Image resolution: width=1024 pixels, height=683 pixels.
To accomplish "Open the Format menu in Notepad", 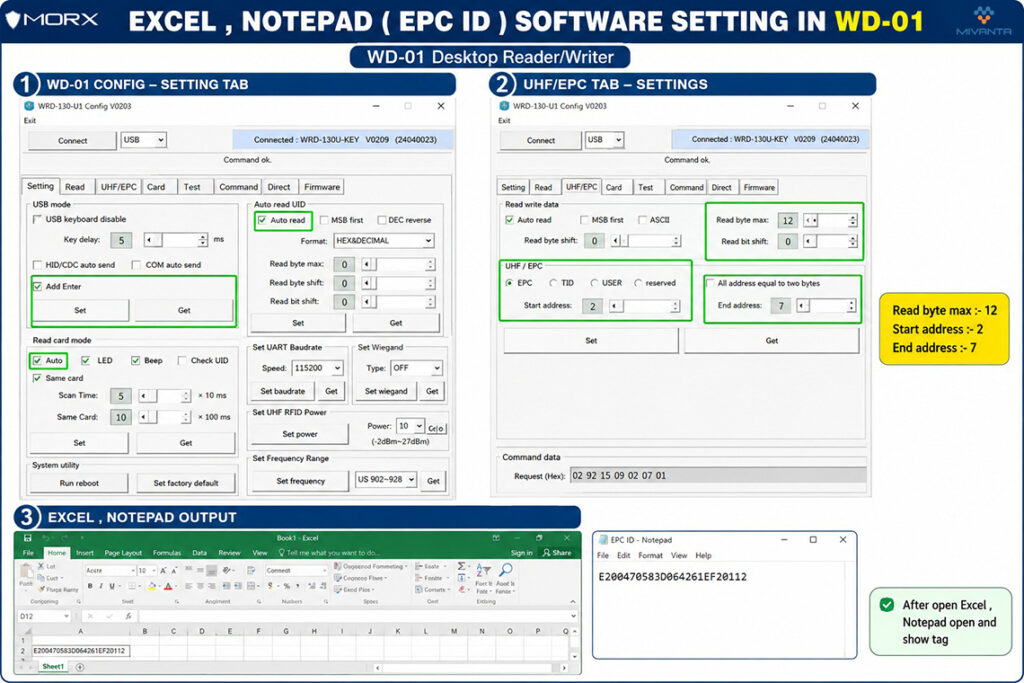I will tap(650, 555).
